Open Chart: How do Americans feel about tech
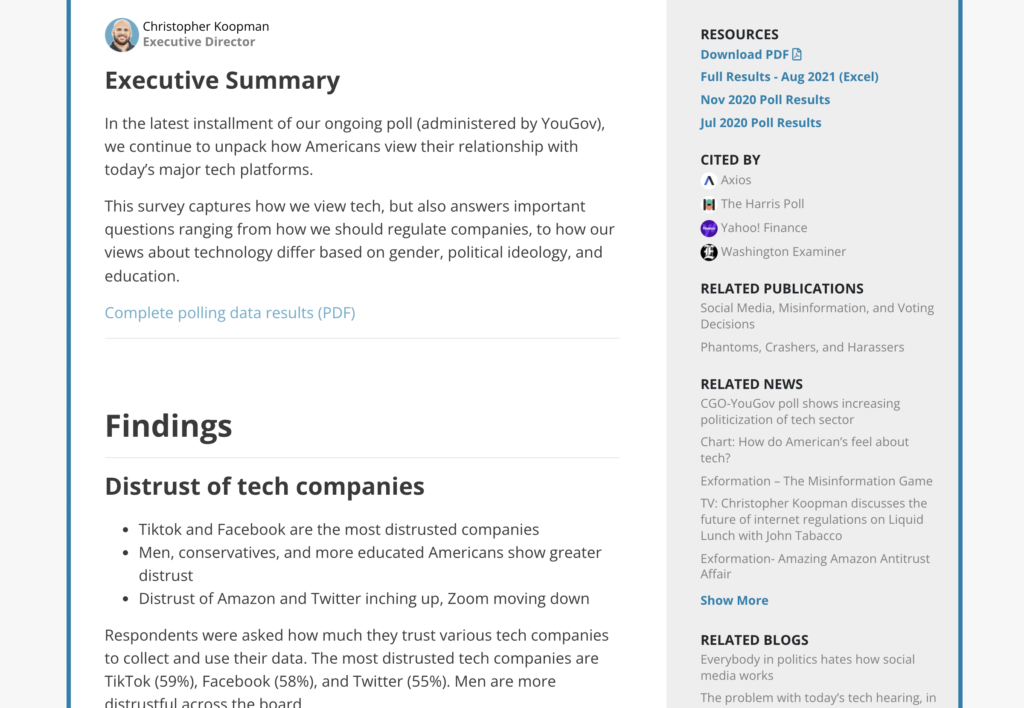 805,450
